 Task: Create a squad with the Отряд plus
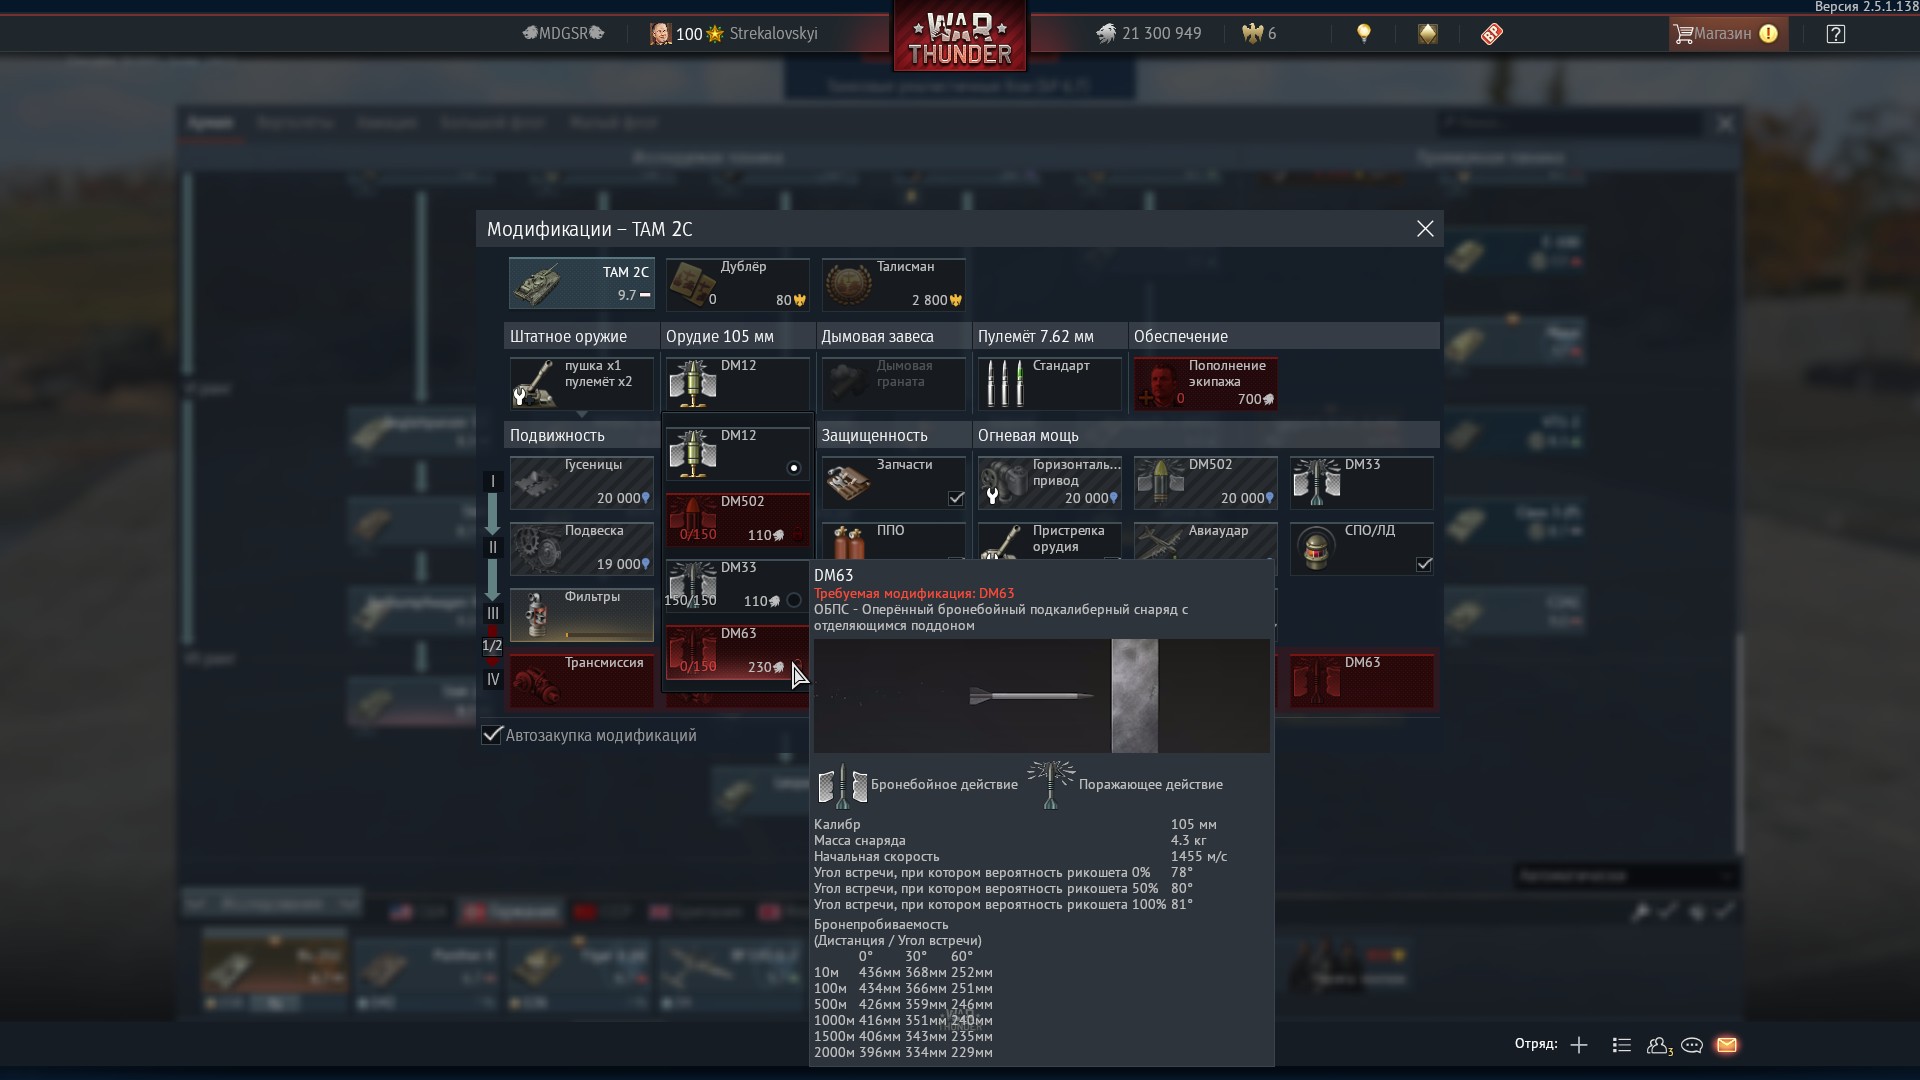[1579, 1045]
